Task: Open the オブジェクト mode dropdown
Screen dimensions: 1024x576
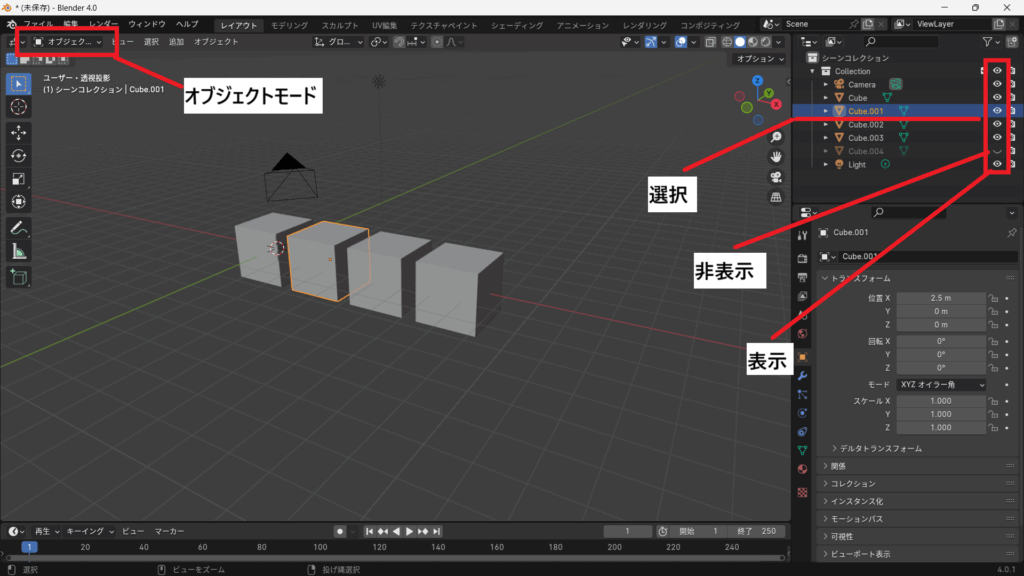Action: pyautogui.click(x=68, y=42)
